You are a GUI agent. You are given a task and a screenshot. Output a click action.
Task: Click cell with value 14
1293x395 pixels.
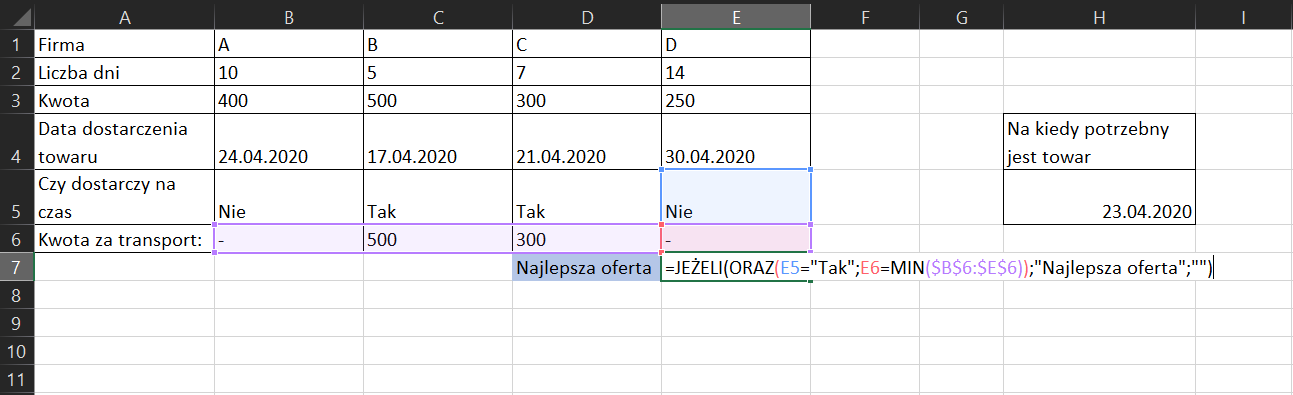tap(736, 72)
